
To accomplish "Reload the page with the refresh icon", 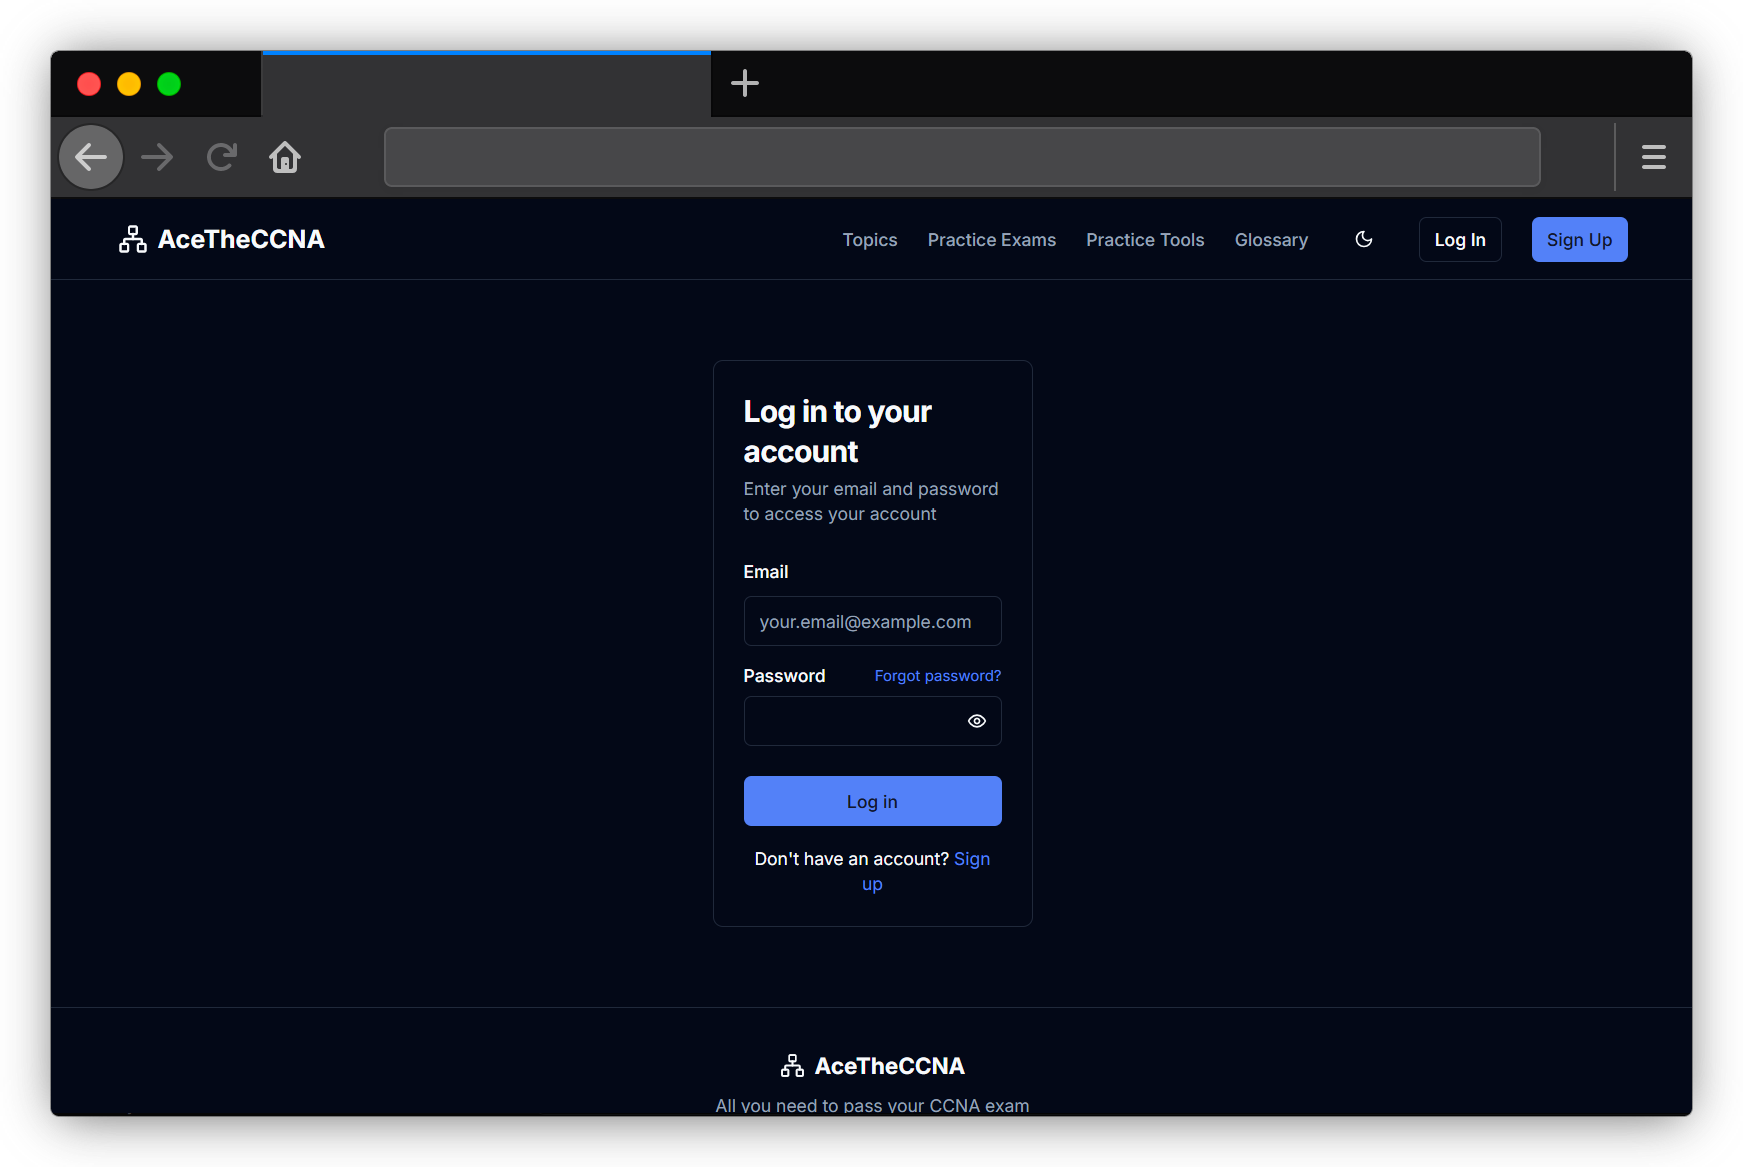I will 221,157.
